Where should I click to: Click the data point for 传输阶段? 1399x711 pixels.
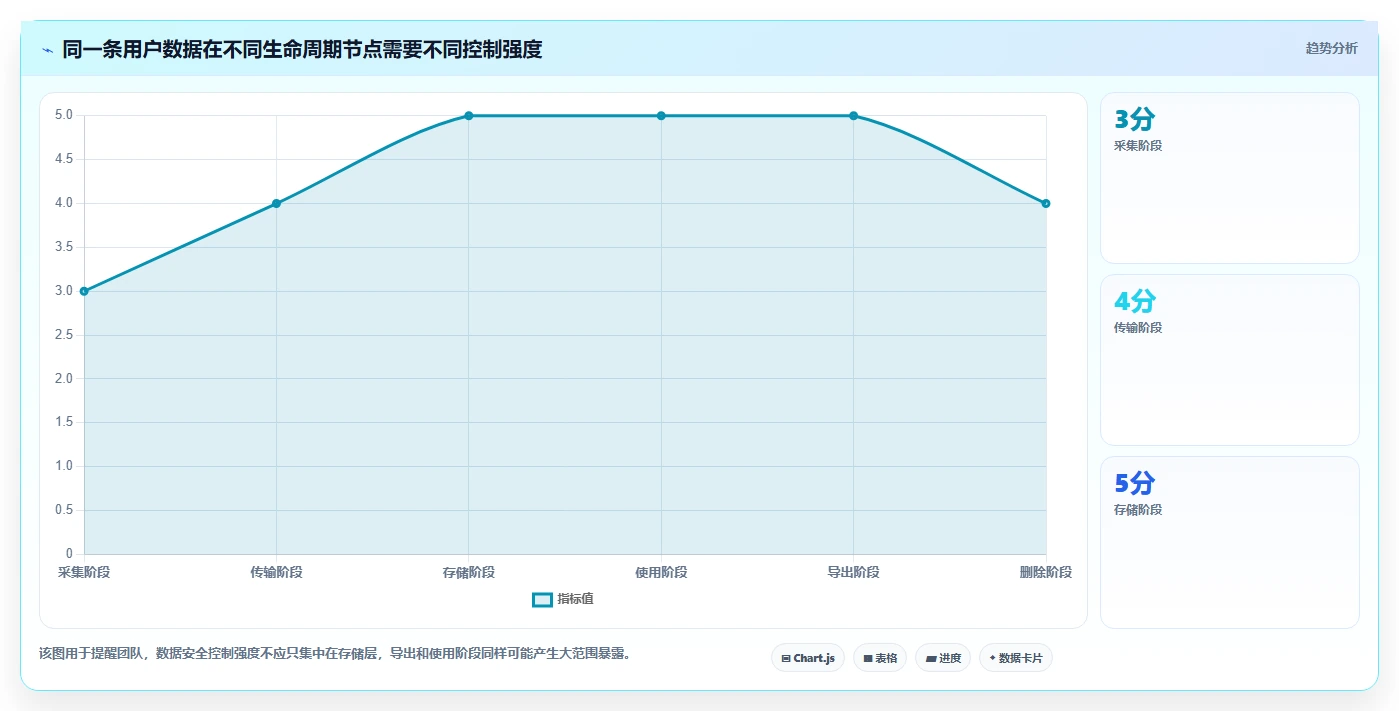276,203
